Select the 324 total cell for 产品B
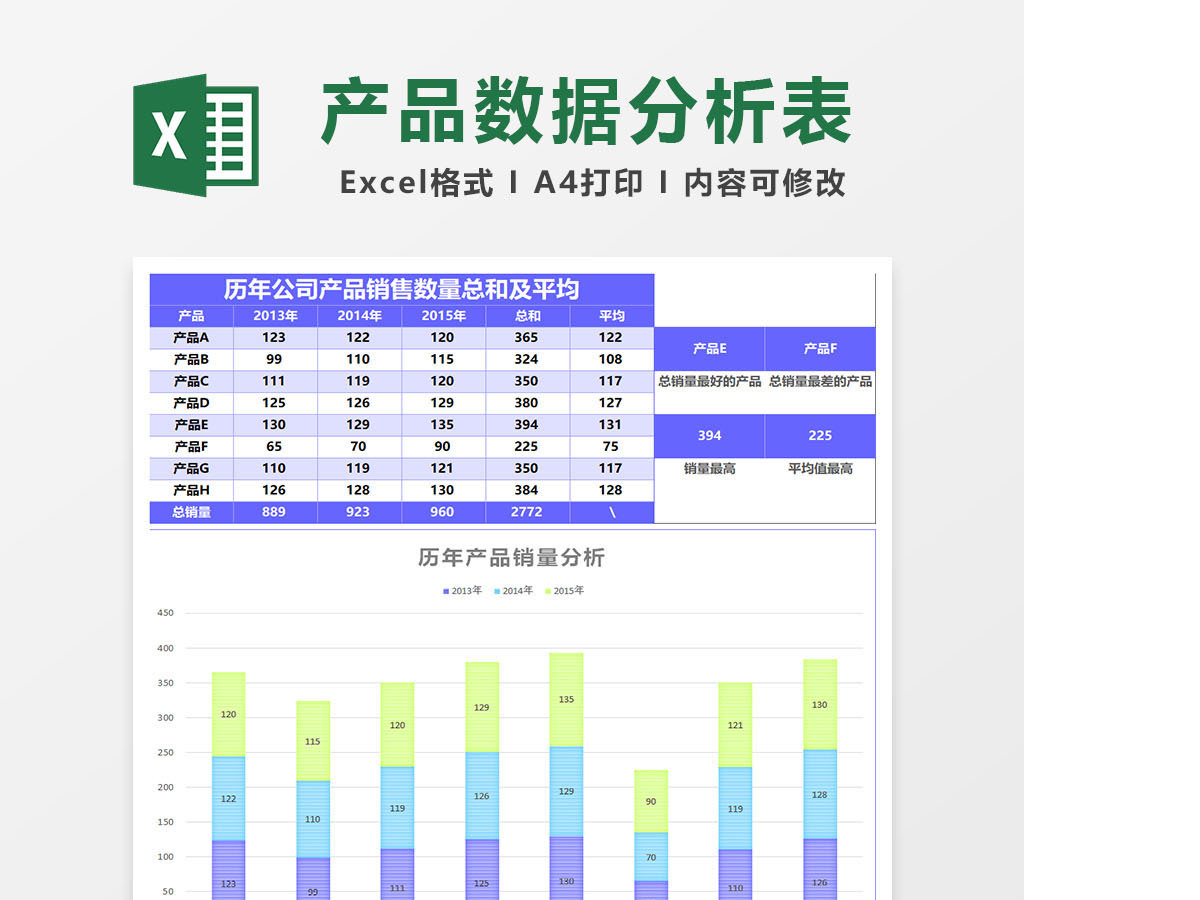This screenshot has width=1200, height=900. 527,360
